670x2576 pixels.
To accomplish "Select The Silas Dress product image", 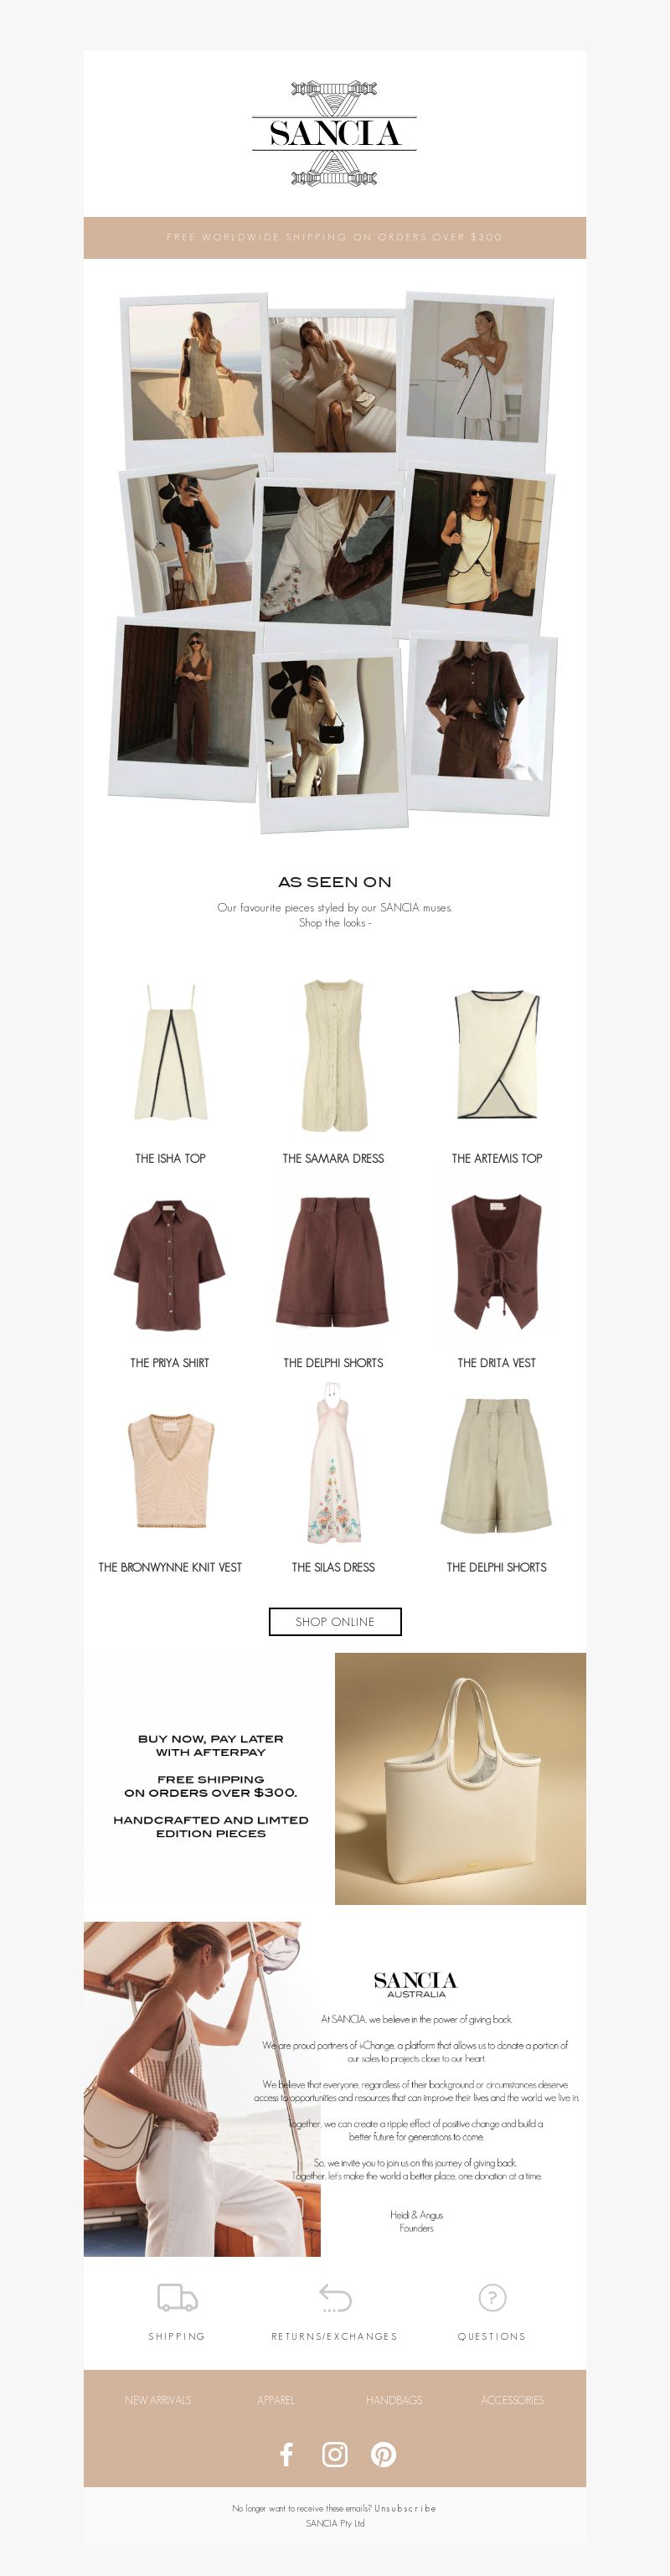I will pyautogui.click(x=334, y=1464).
